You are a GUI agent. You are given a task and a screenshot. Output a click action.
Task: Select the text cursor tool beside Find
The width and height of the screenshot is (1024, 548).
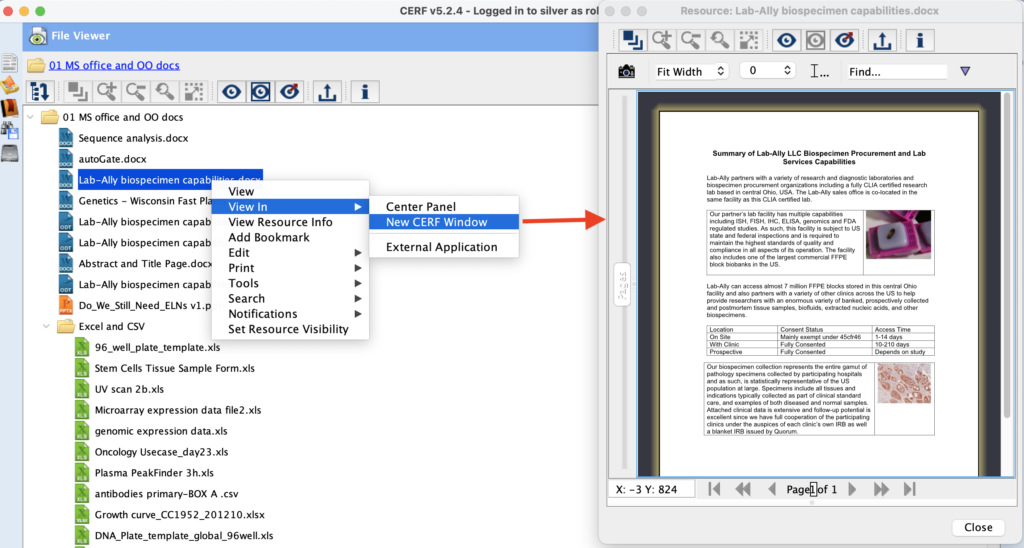coord(820,72)
